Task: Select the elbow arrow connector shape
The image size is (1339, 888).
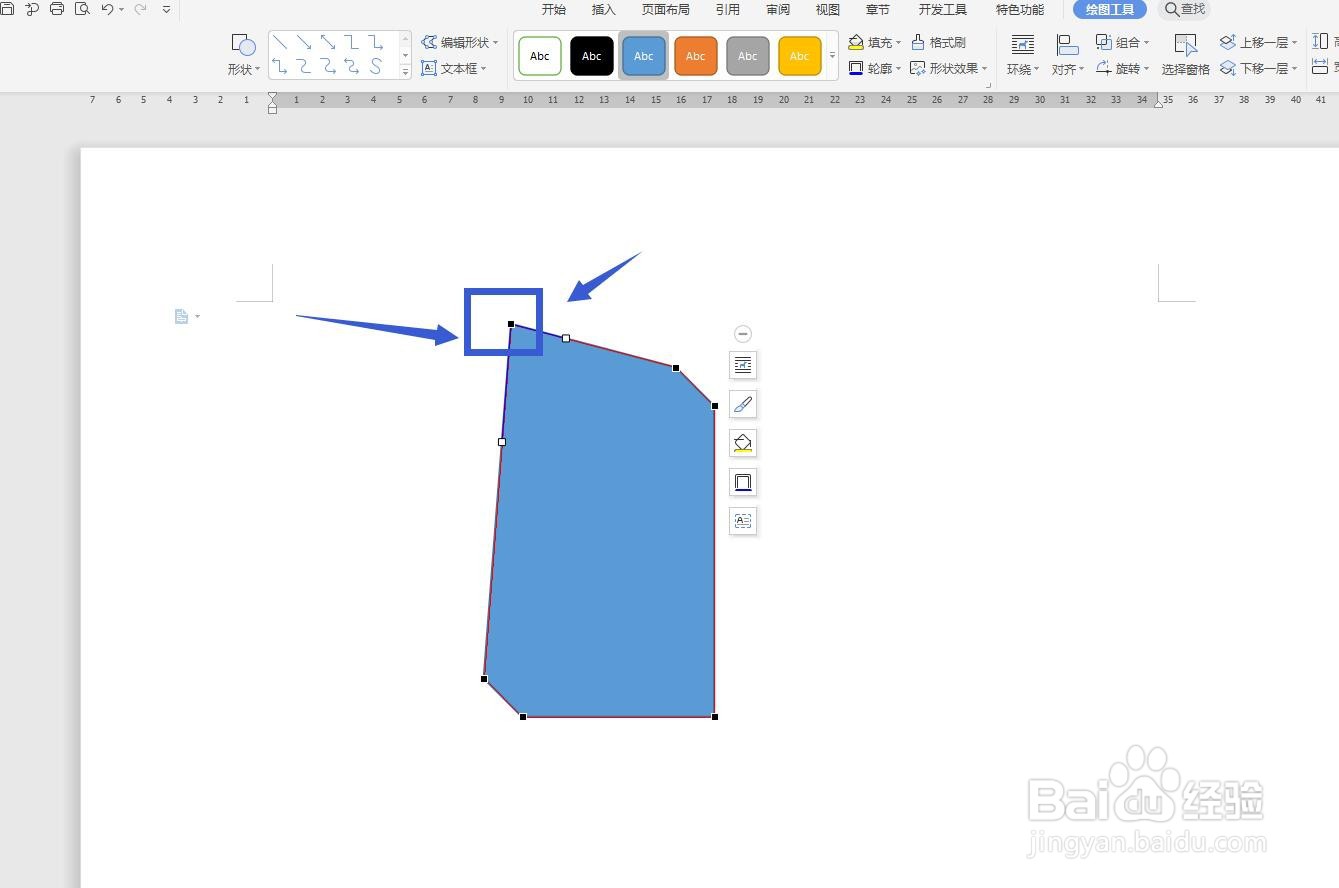Action: coord(376,42)
